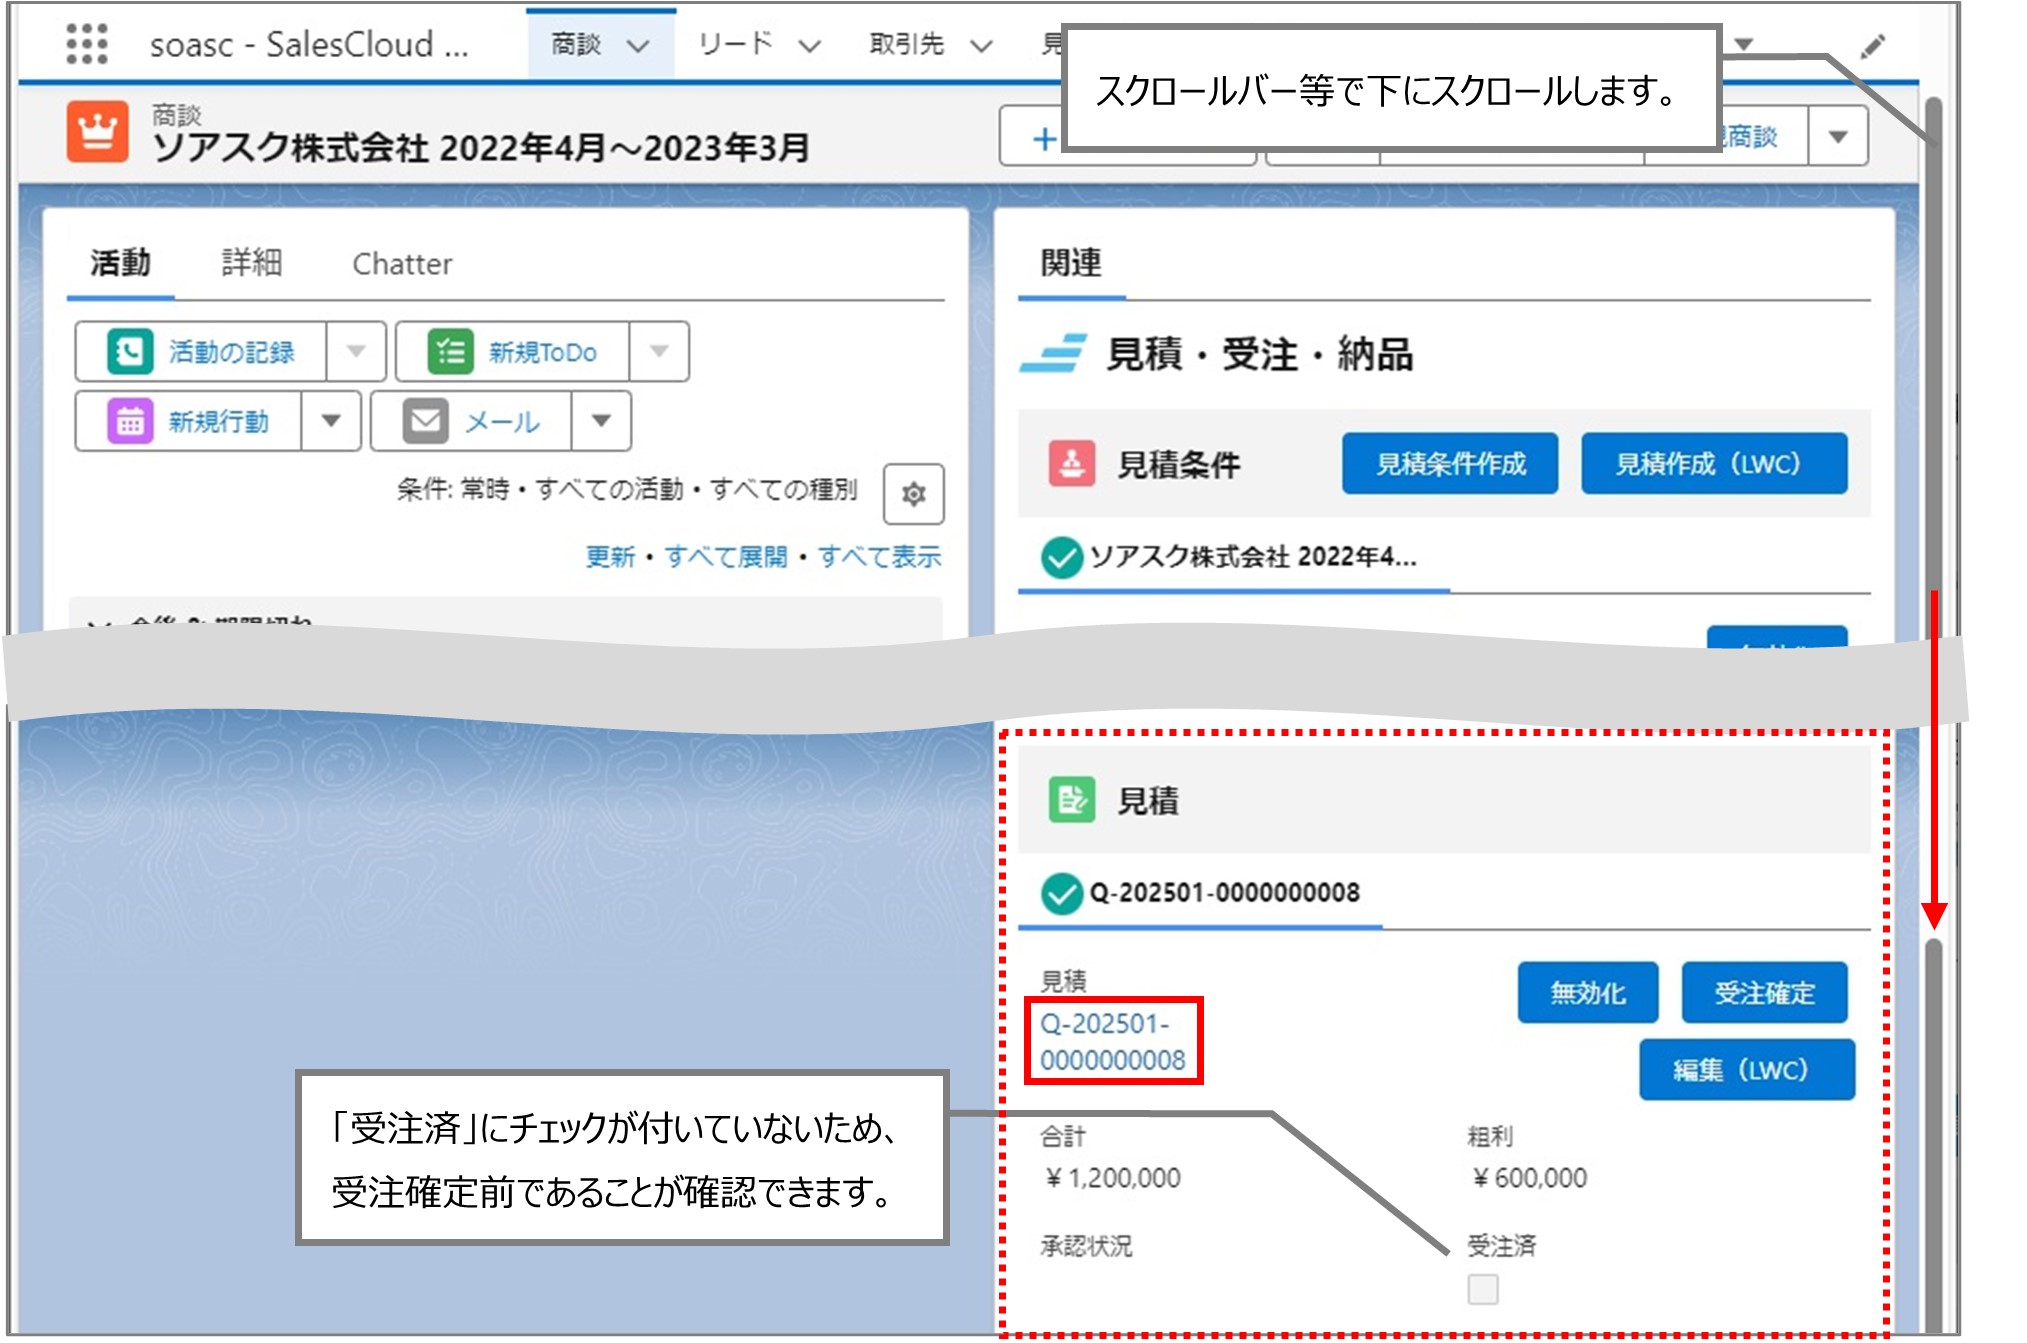Click the 見積条件作成 button
The height and width of the screenshot is (1343, 2027).
[1450, 463]
